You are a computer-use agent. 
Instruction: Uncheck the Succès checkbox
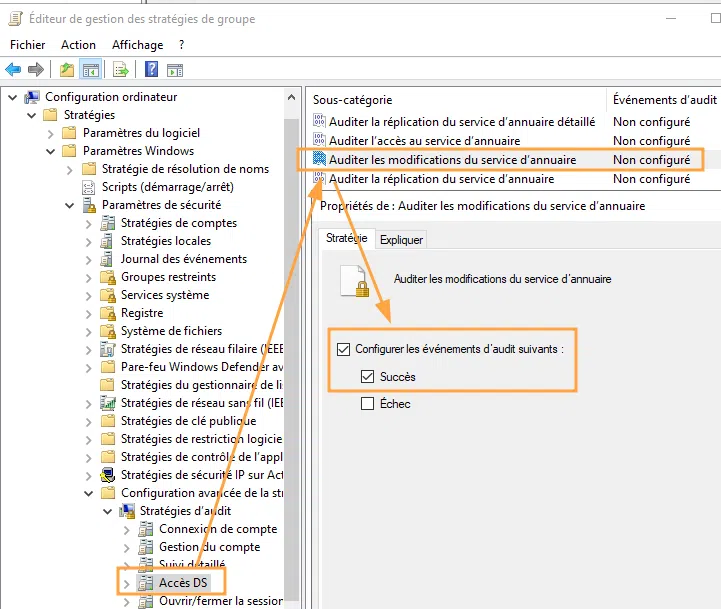click(367, 376)
